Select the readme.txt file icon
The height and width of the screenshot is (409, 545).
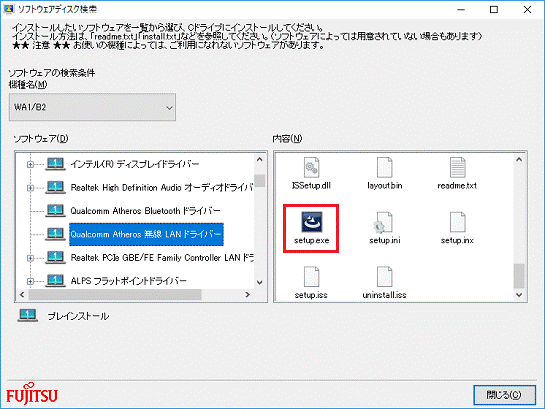pos(457,167)
